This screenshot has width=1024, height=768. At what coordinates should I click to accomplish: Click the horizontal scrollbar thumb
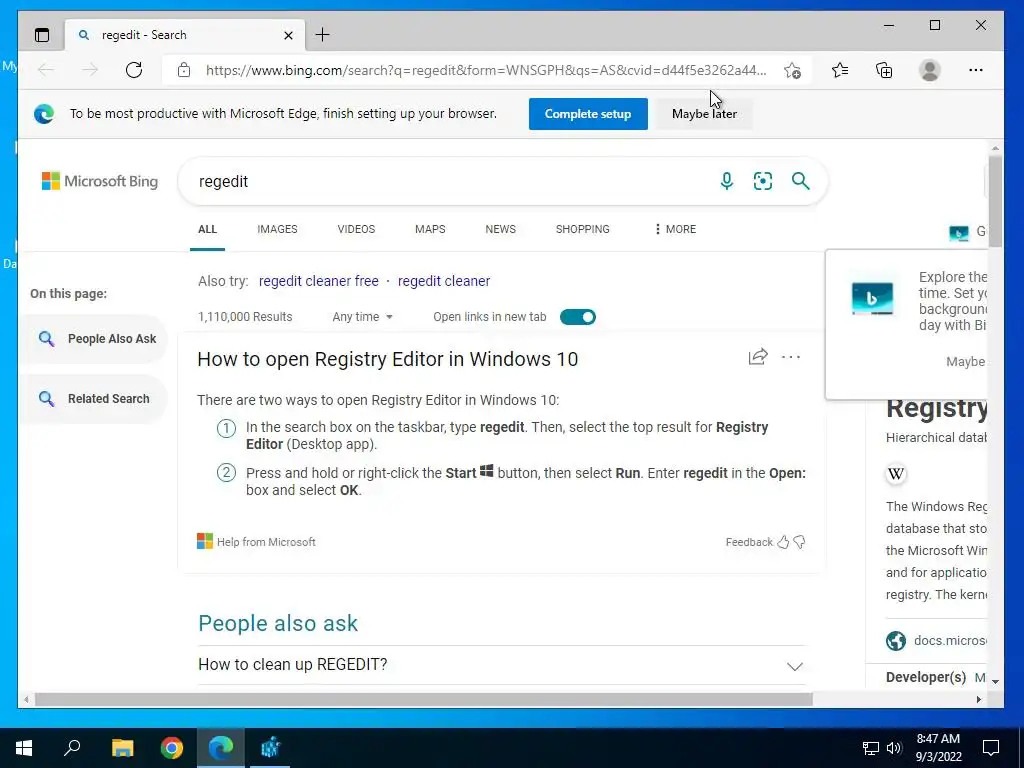click(x=423, y=699)
